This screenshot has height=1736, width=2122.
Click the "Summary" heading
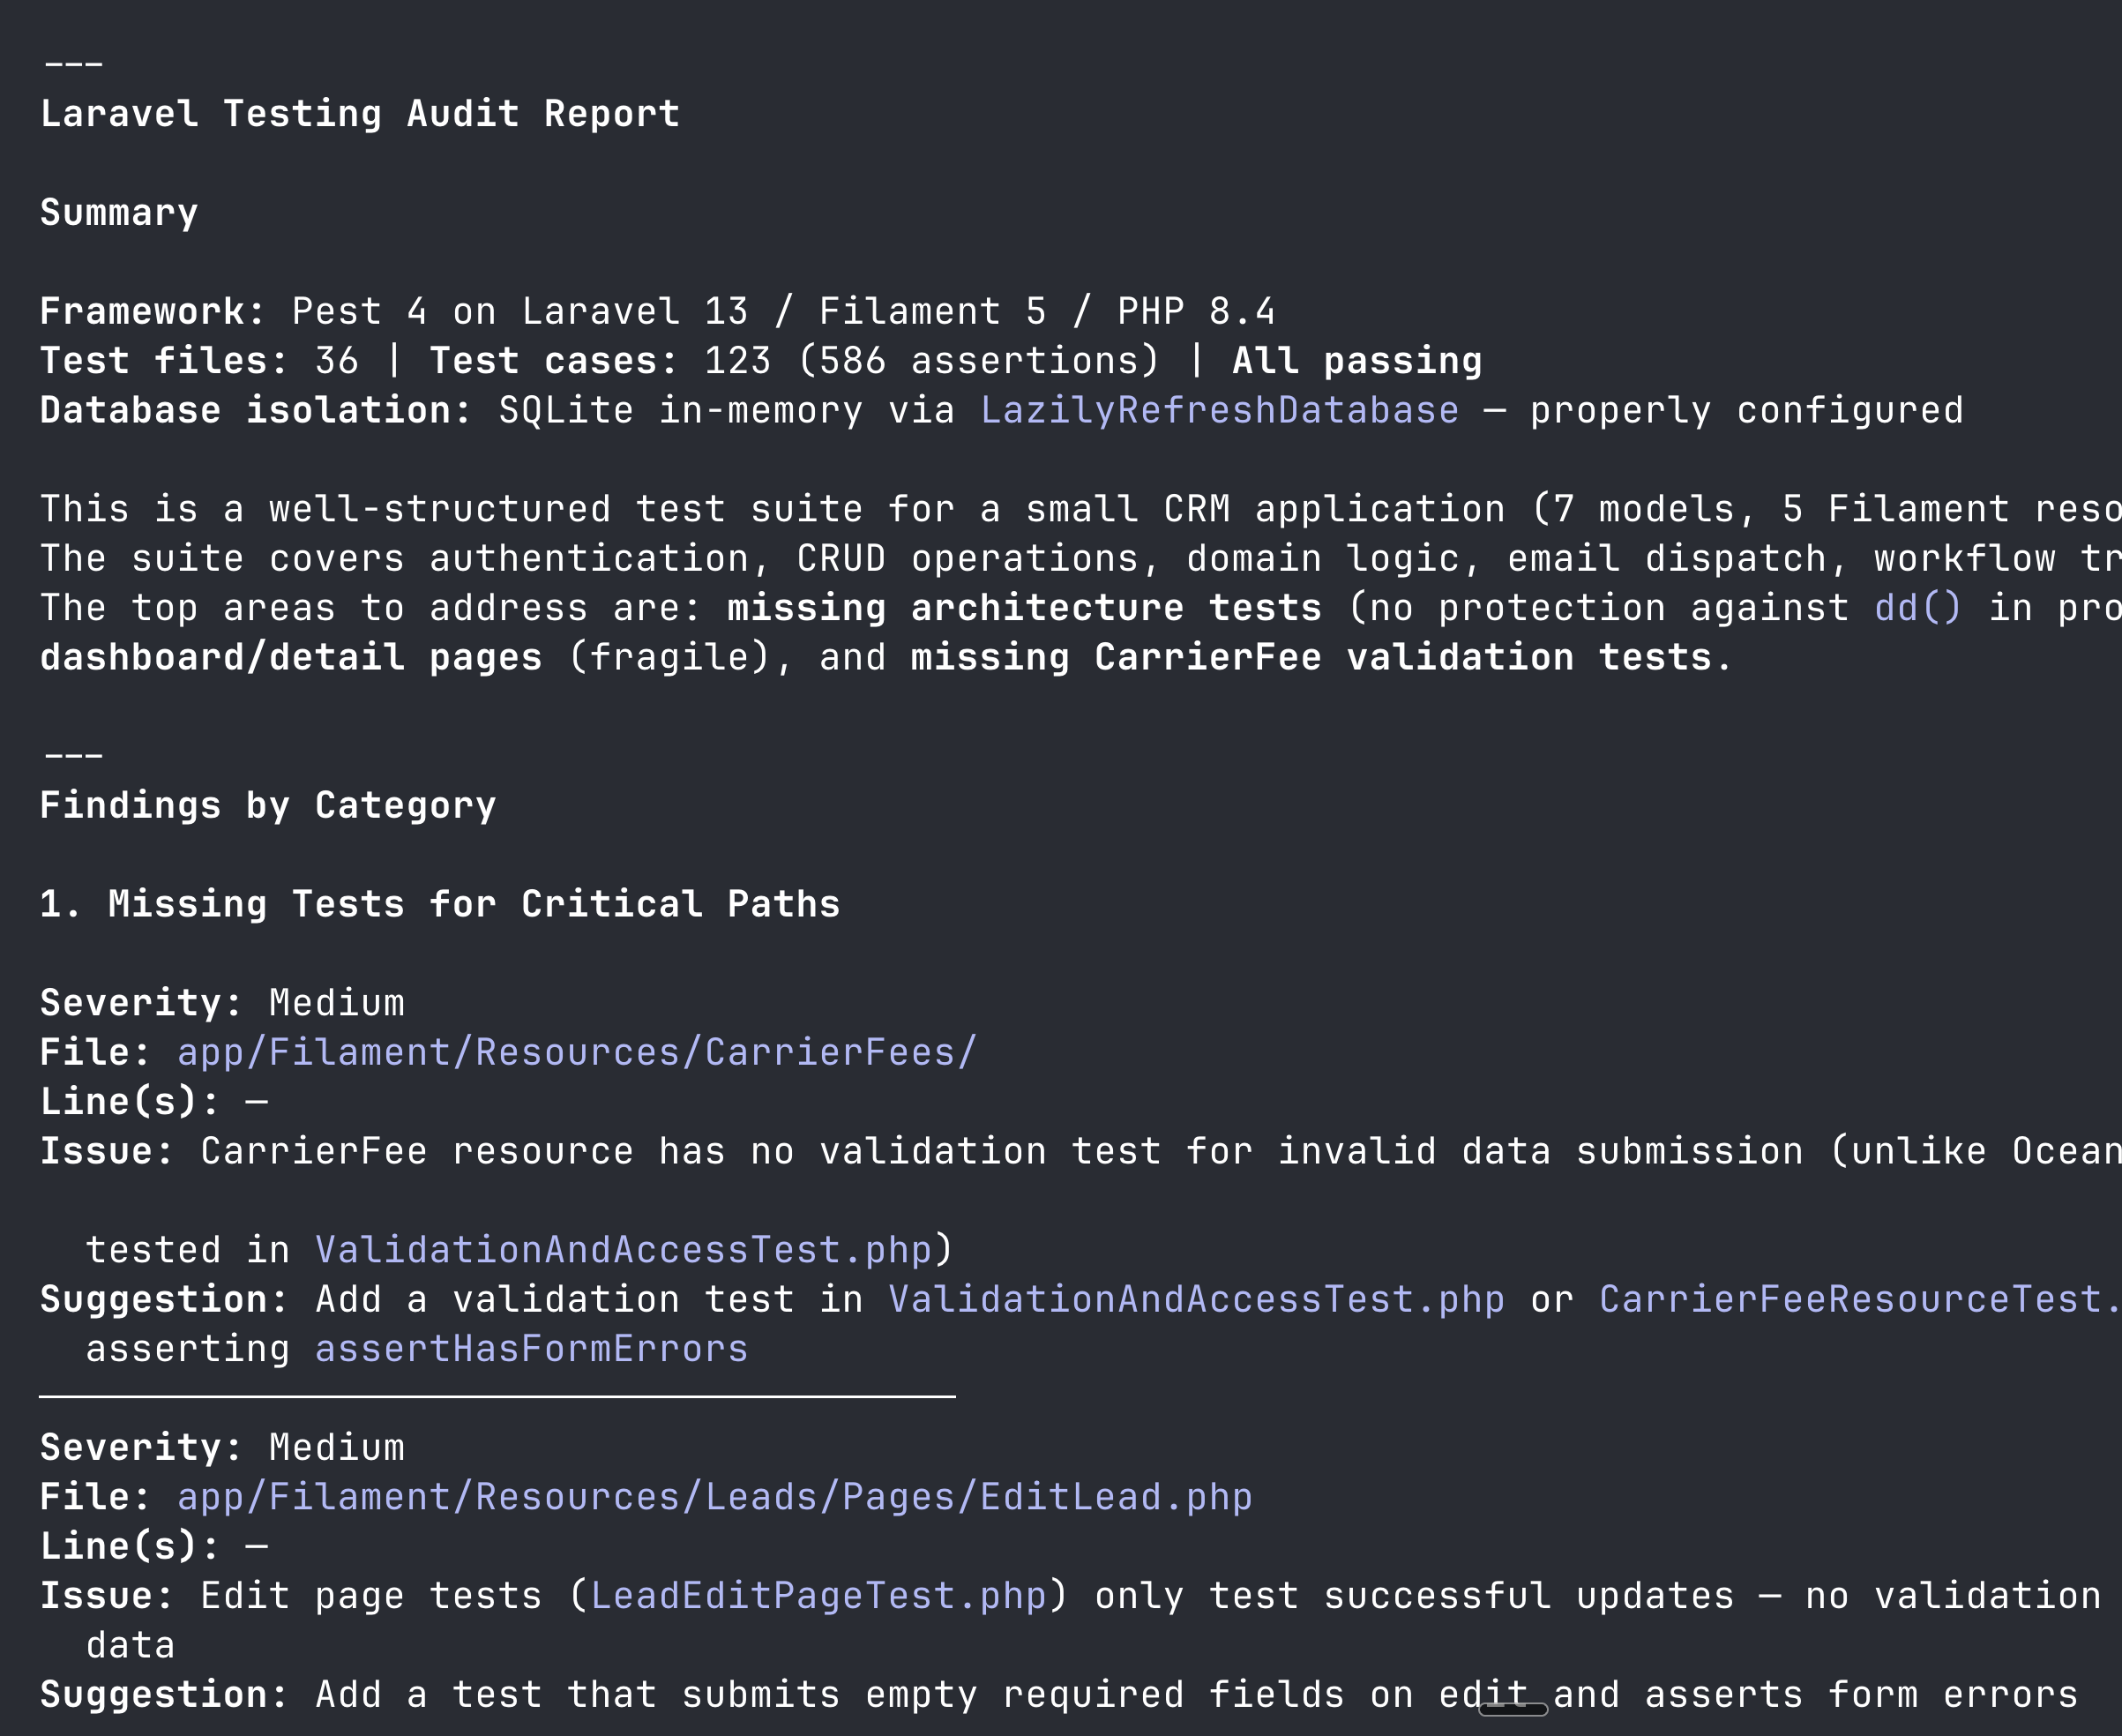(119, 213)
